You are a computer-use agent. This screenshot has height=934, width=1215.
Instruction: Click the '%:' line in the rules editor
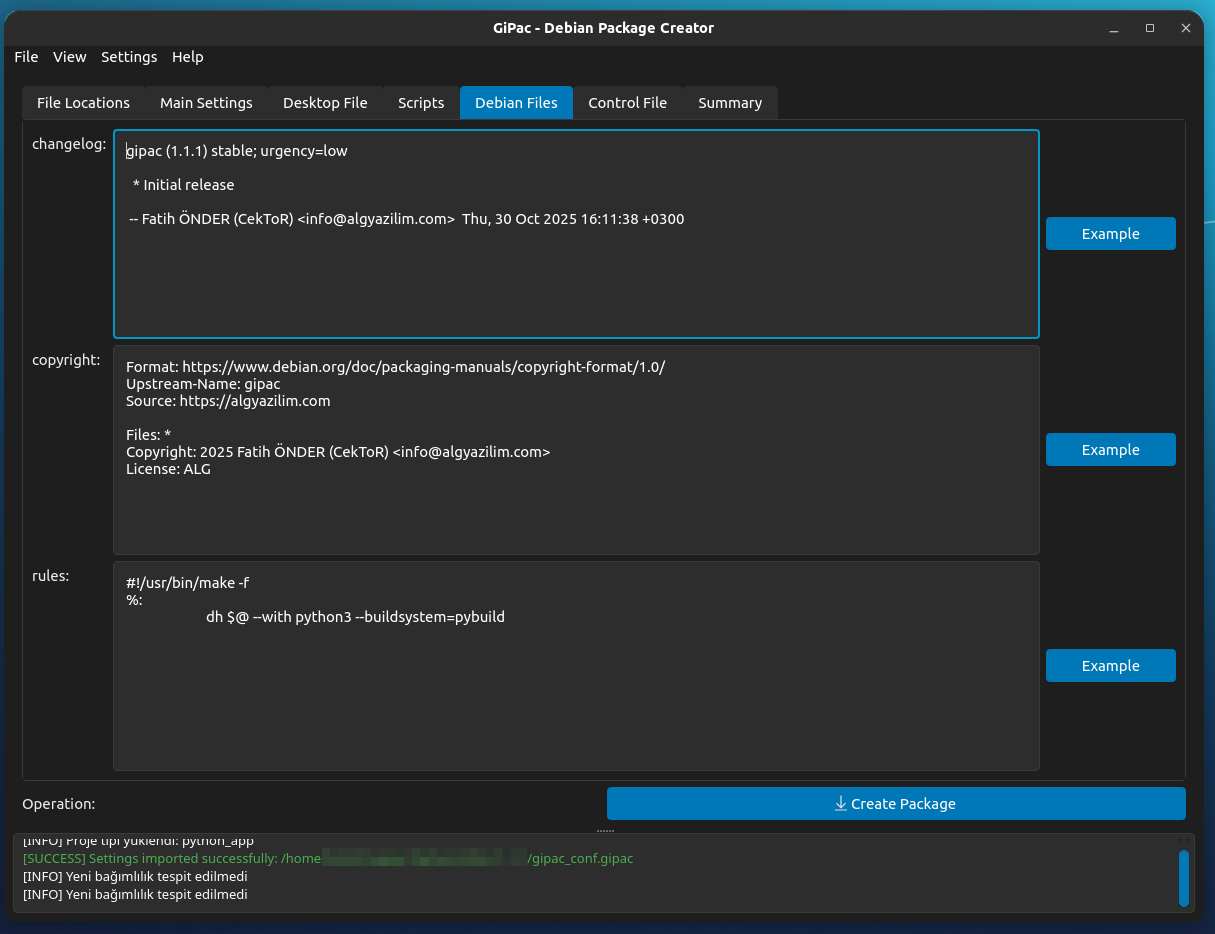134,600
